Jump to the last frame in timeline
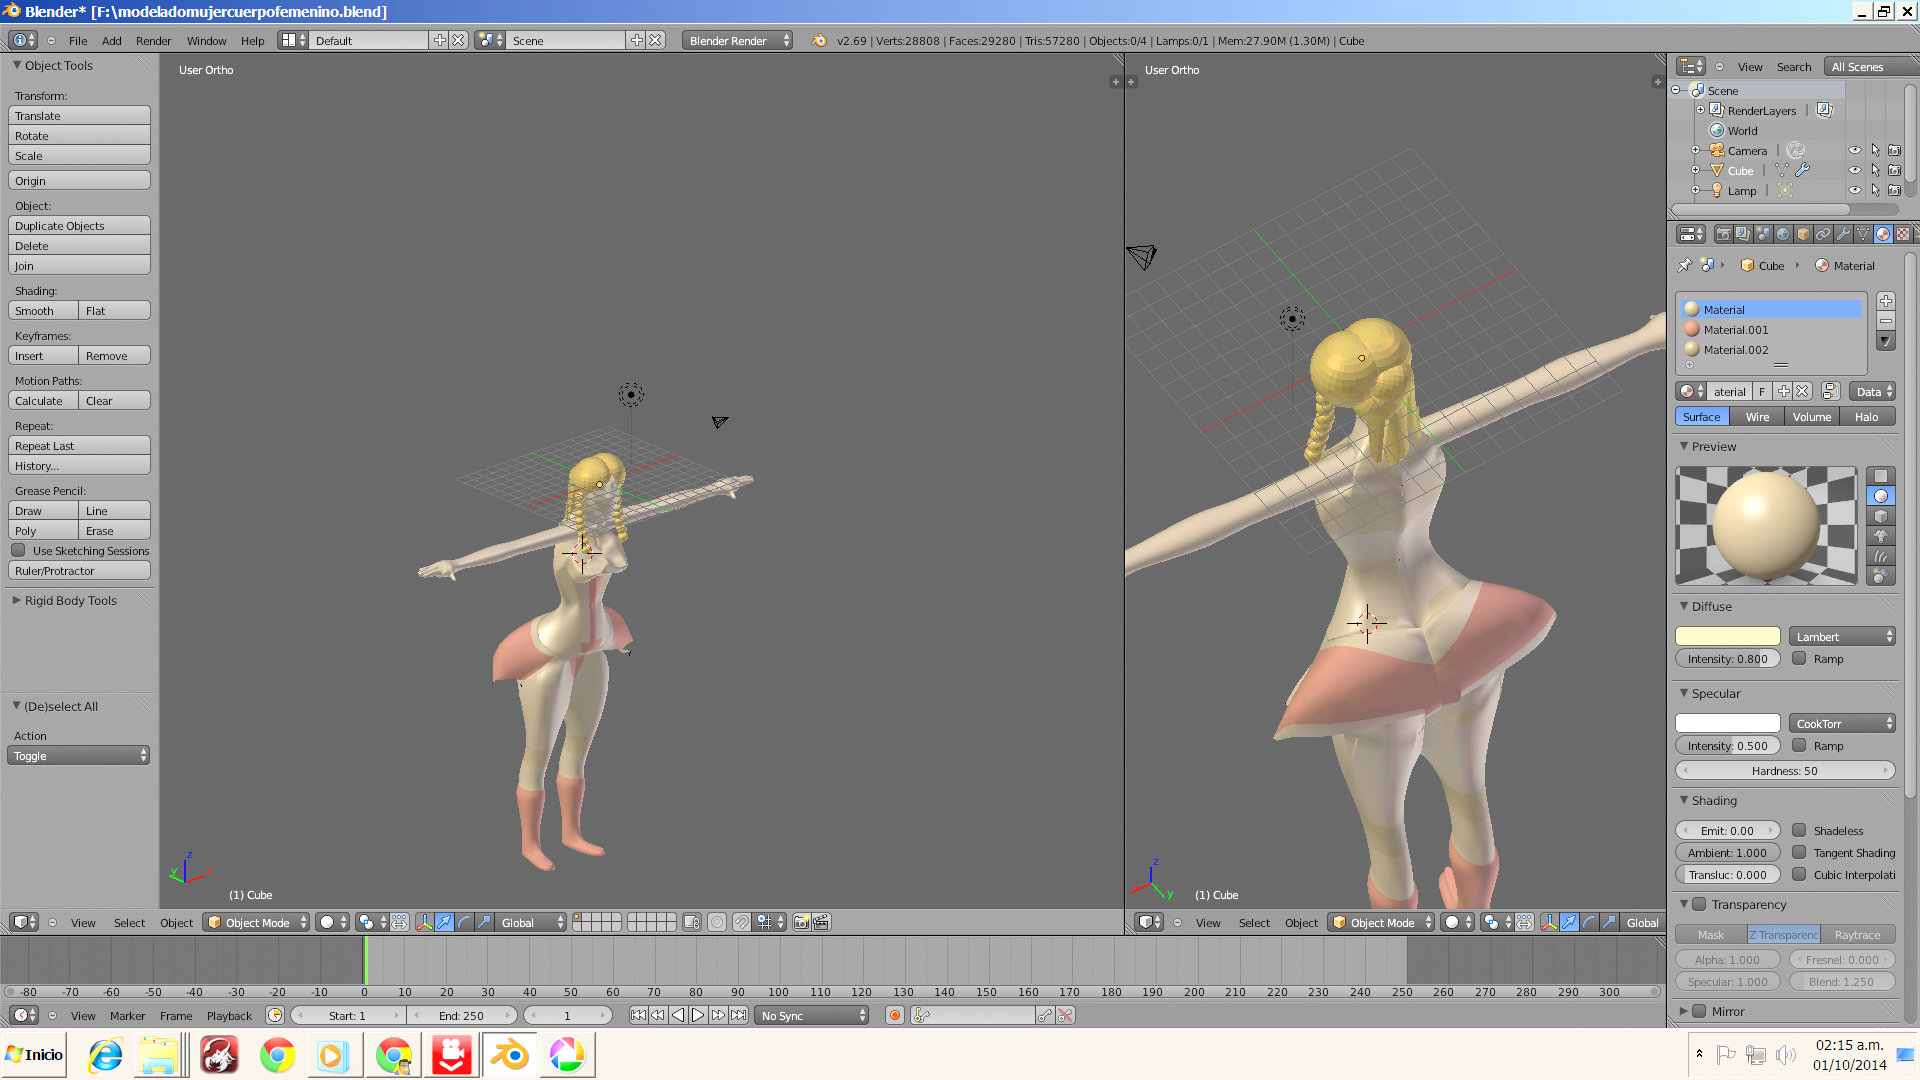This screenshot has height=1080, width=1920. coord(739,1016)
